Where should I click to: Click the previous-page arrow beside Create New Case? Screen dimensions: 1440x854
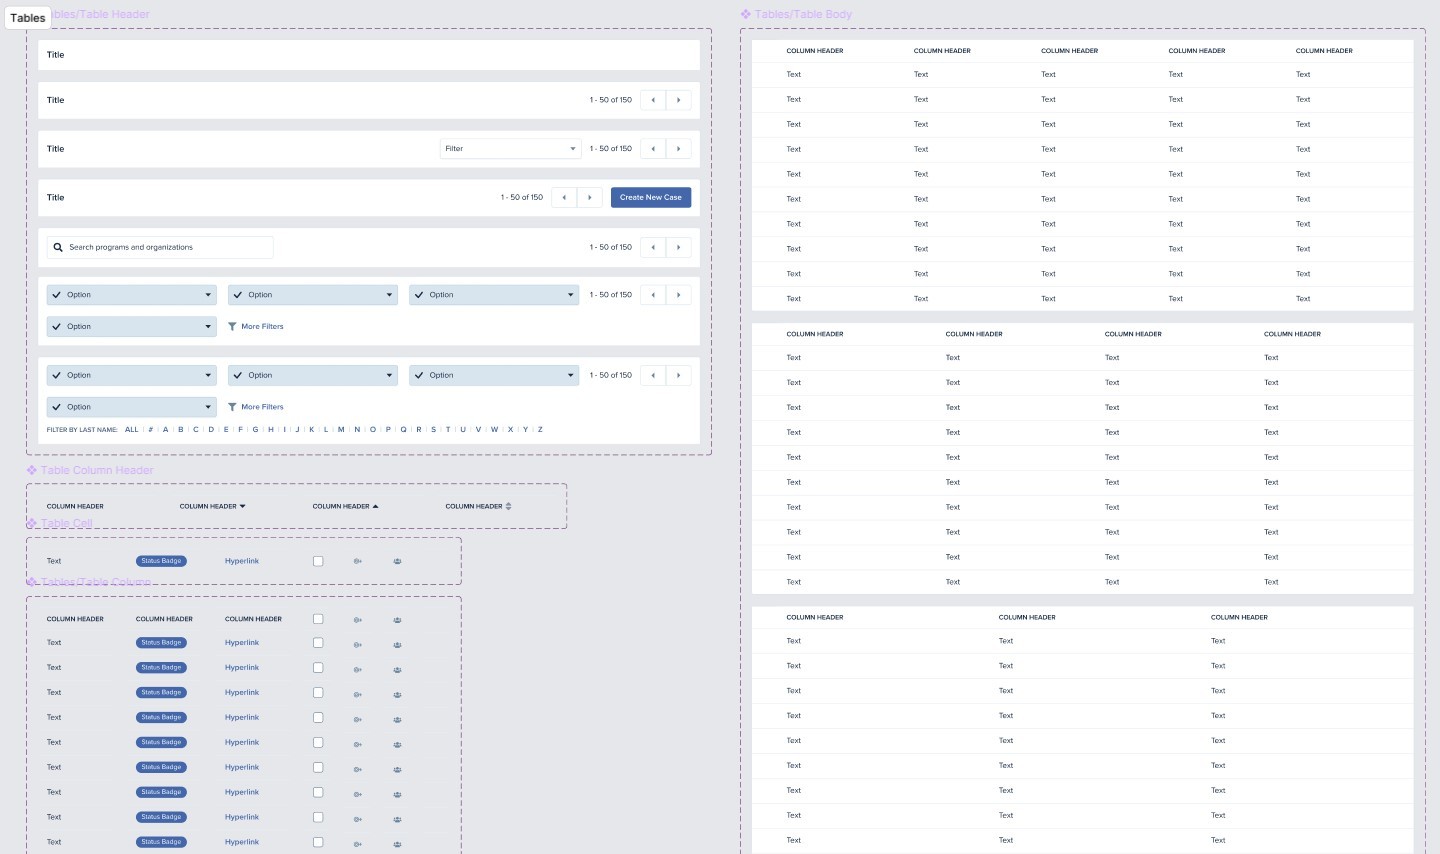click(562, 197)
